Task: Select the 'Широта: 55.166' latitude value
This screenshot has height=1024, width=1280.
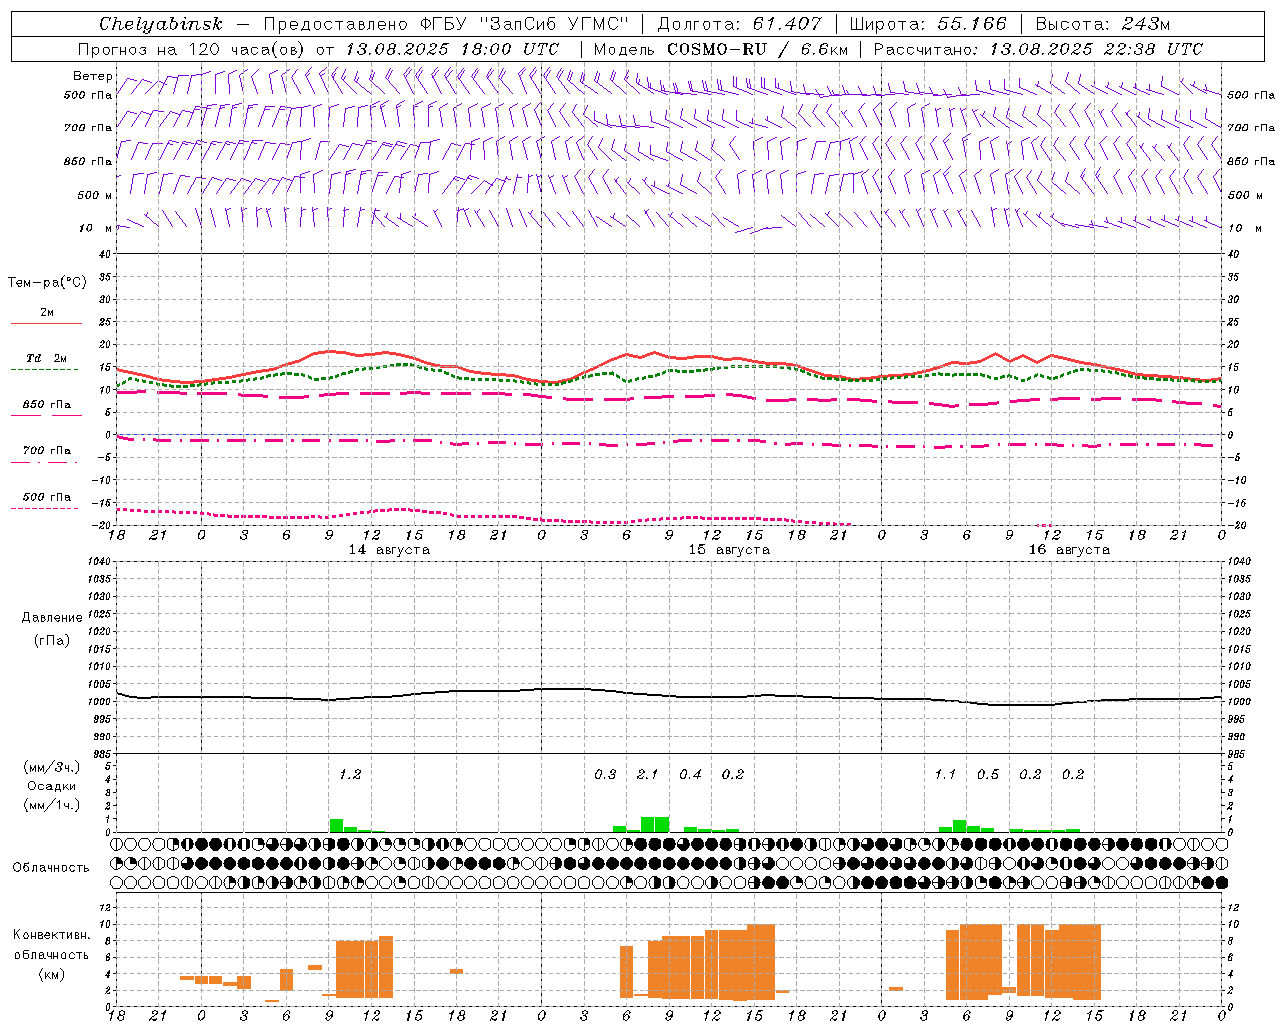Action: 927,24
